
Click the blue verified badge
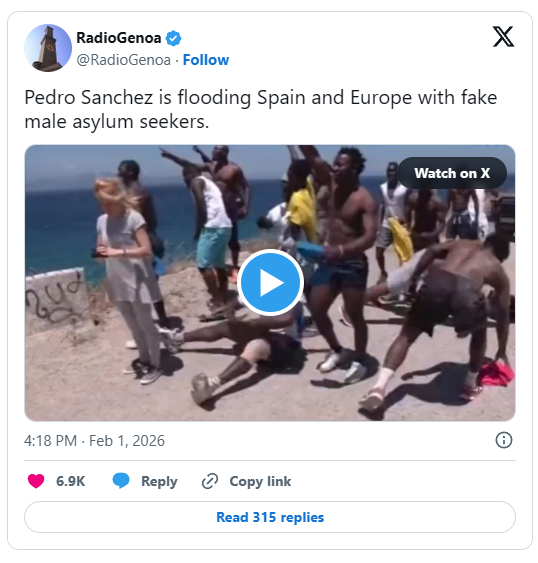coord(173,38)
